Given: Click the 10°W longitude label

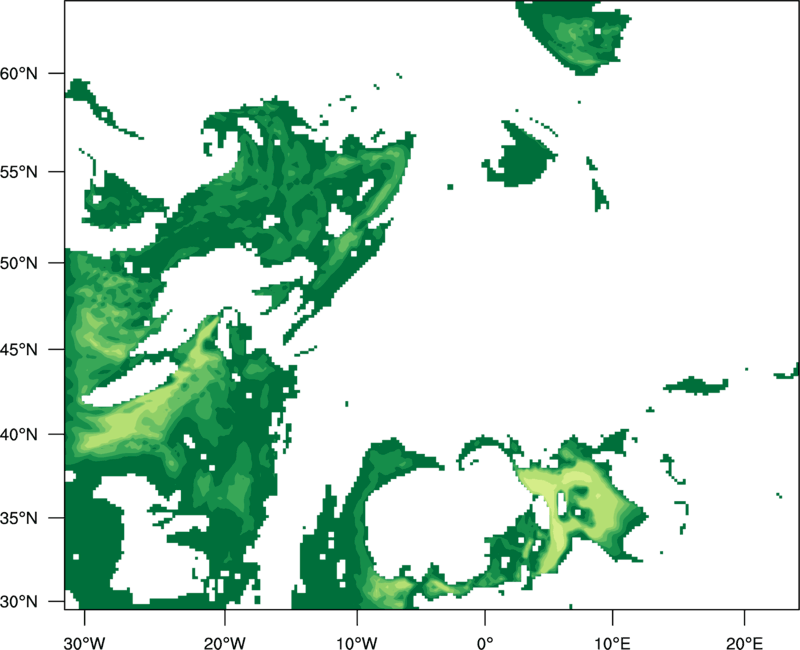Looking at the screenshot, I should tap(357, 643).
